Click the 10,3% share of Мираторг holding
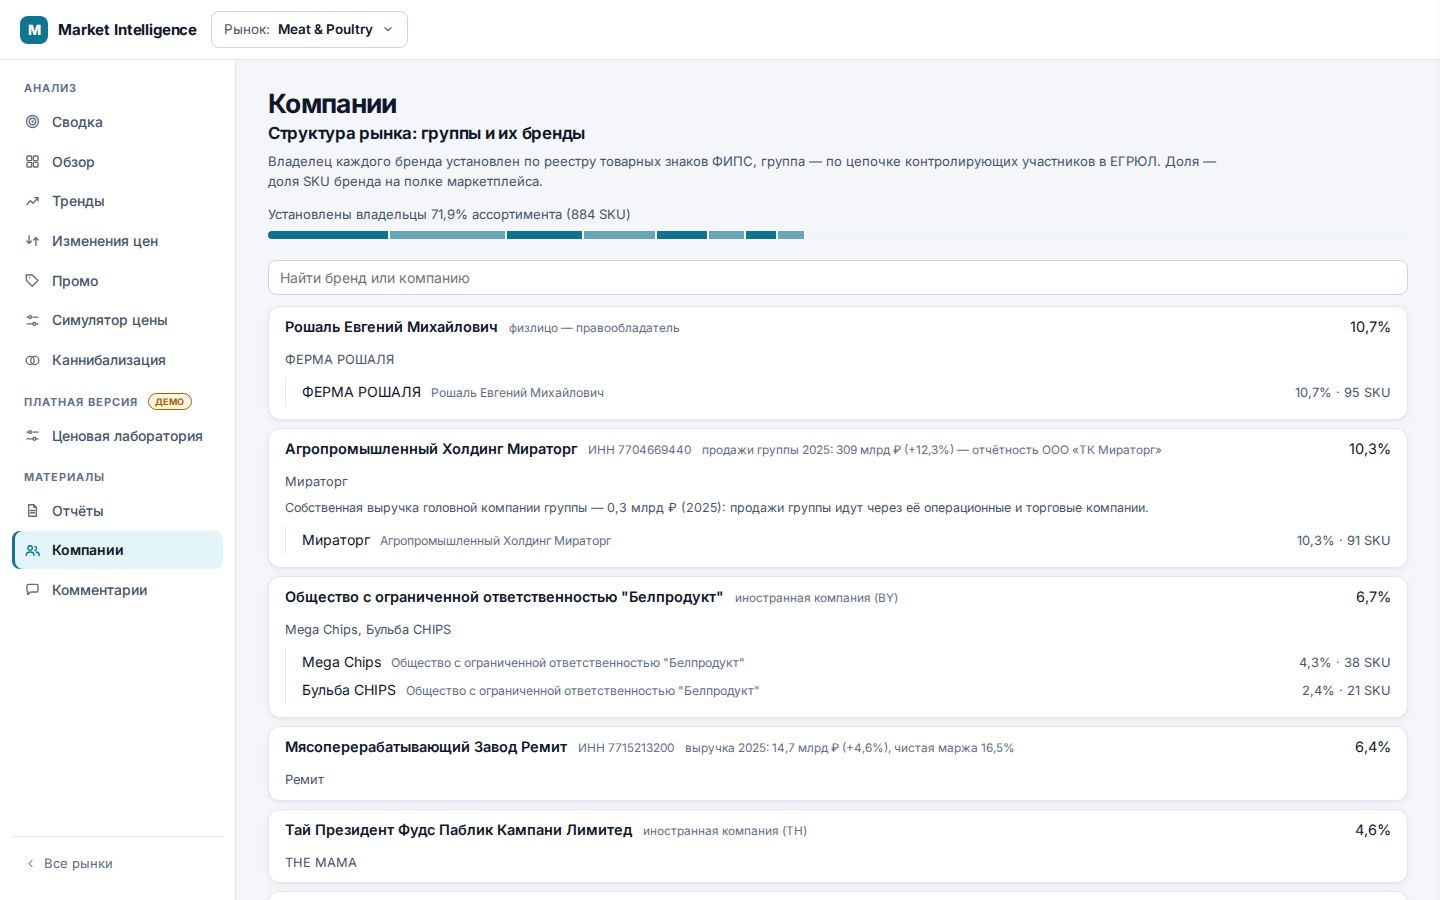Image resolution: width=1440 pixels, height=900 pixels. point(1370,449)
